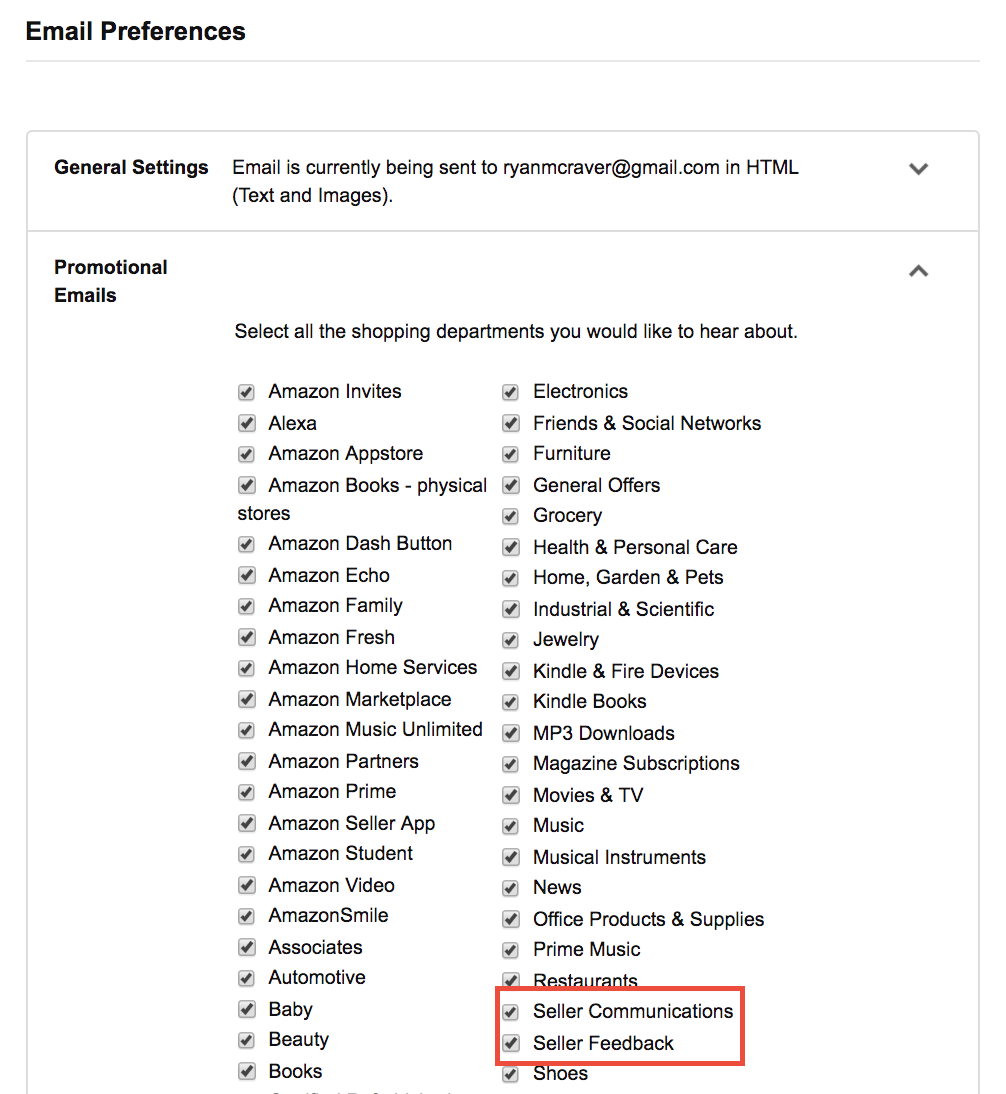Toggle the General Offers checkbox

pyautogui.click(x=511, y=485)
